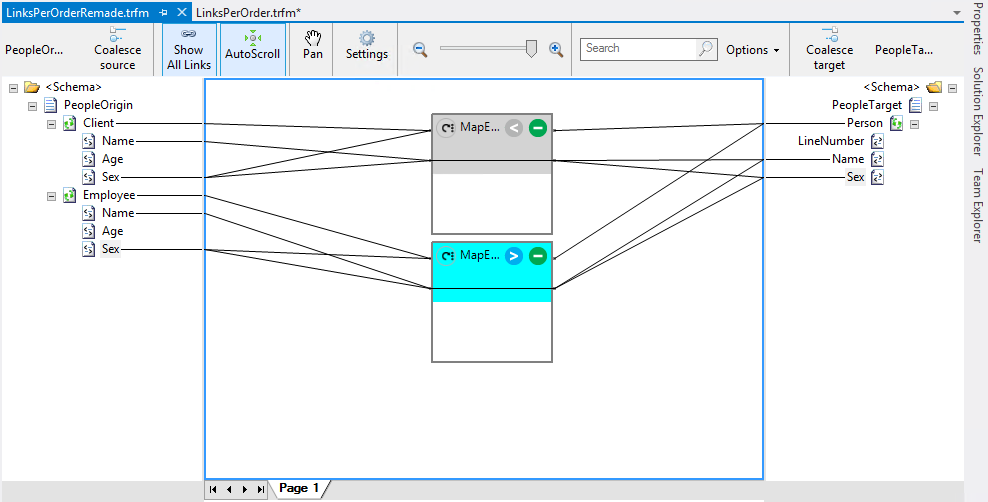Click green minus icon on cyan MapEach functoid
988x502 pixels.
[x=538, y=256]
